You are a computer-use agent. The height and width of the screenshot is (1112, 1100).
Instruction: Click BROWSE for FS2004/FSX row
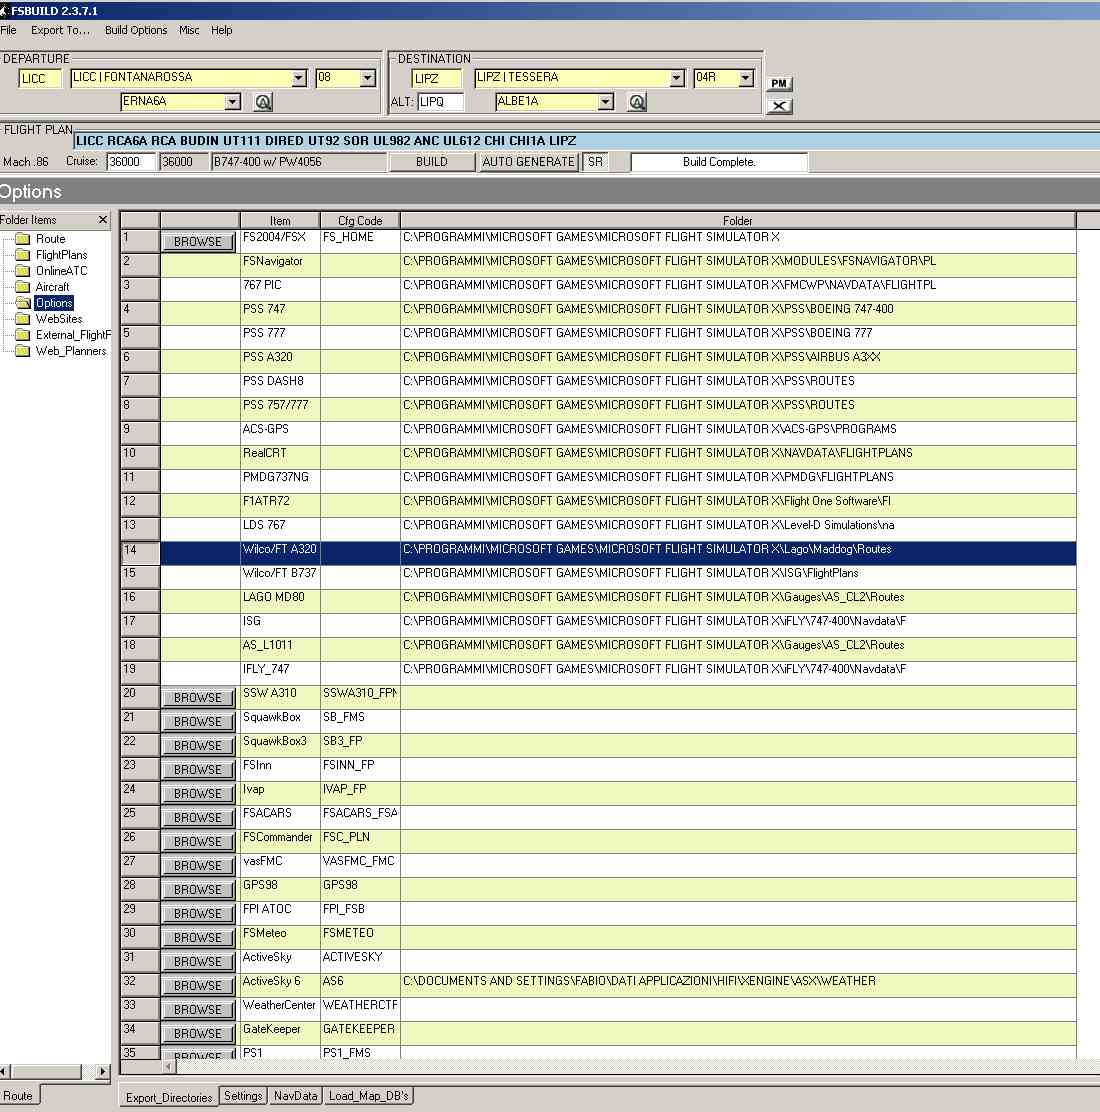coord(198,242)
